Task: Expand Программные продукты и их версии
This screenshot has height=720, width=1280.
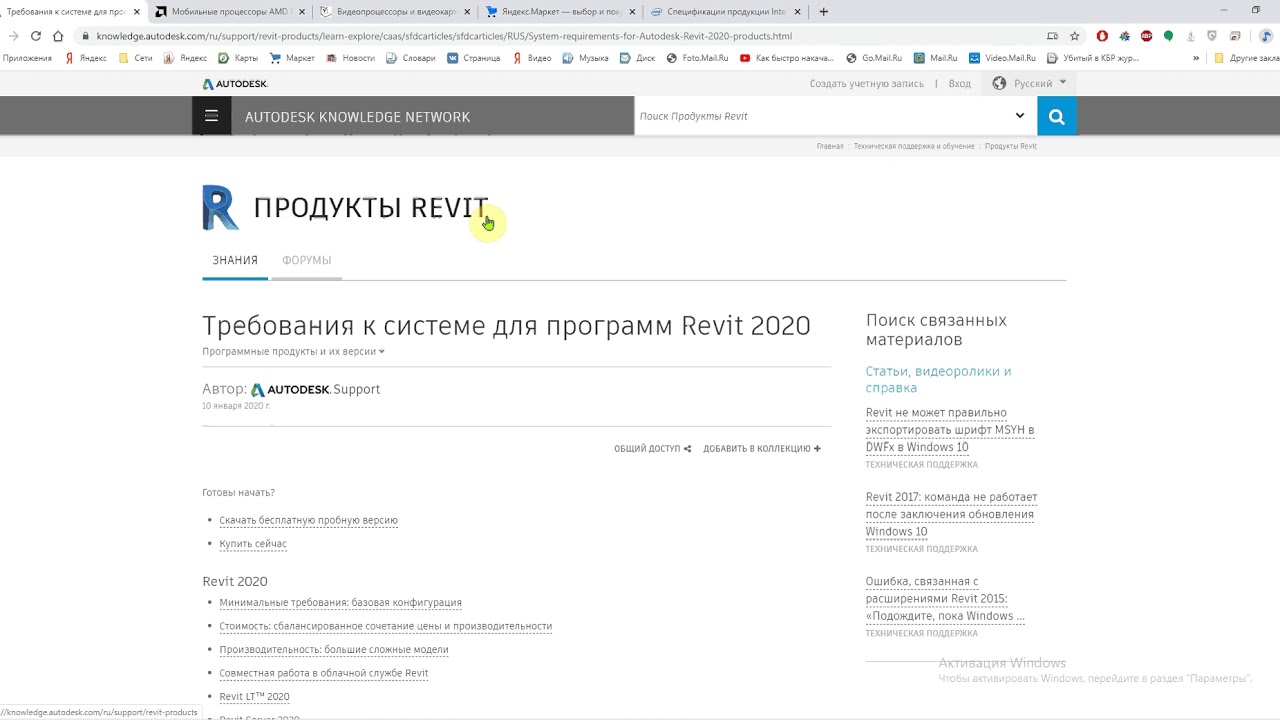Action: [x=293, y=352]
